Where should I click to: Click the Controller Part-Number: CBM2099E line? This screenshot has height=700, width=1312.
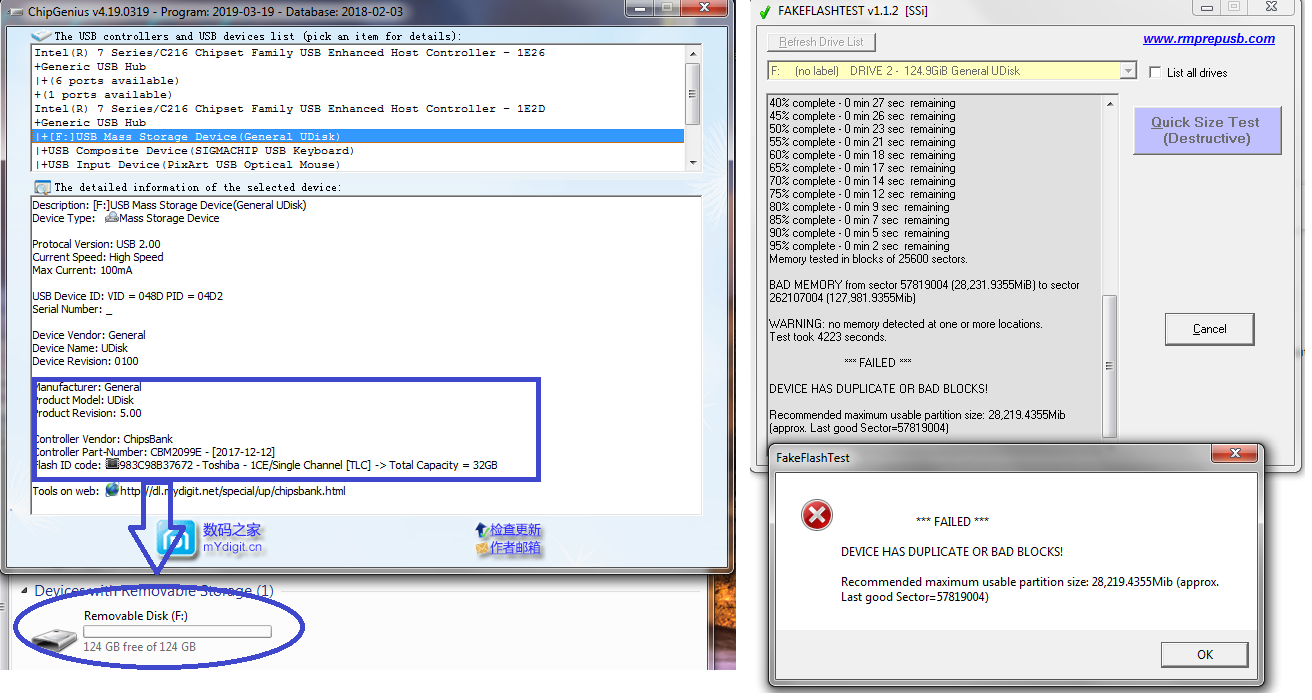(153, 452)
